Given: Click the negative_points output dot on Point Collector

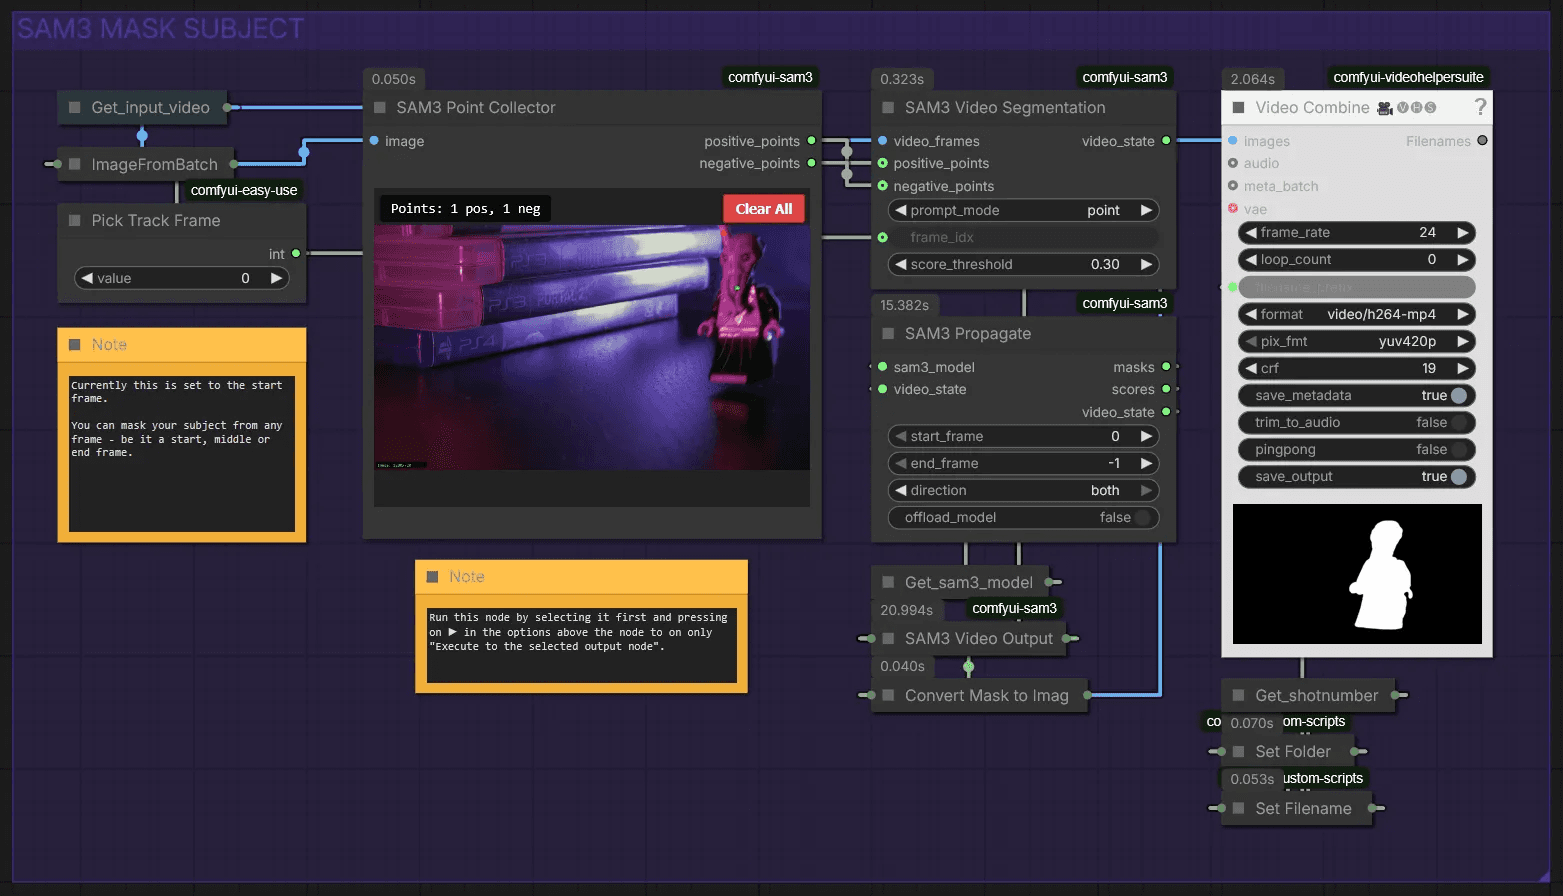Looking at the screenshot, I should point(811,163).
